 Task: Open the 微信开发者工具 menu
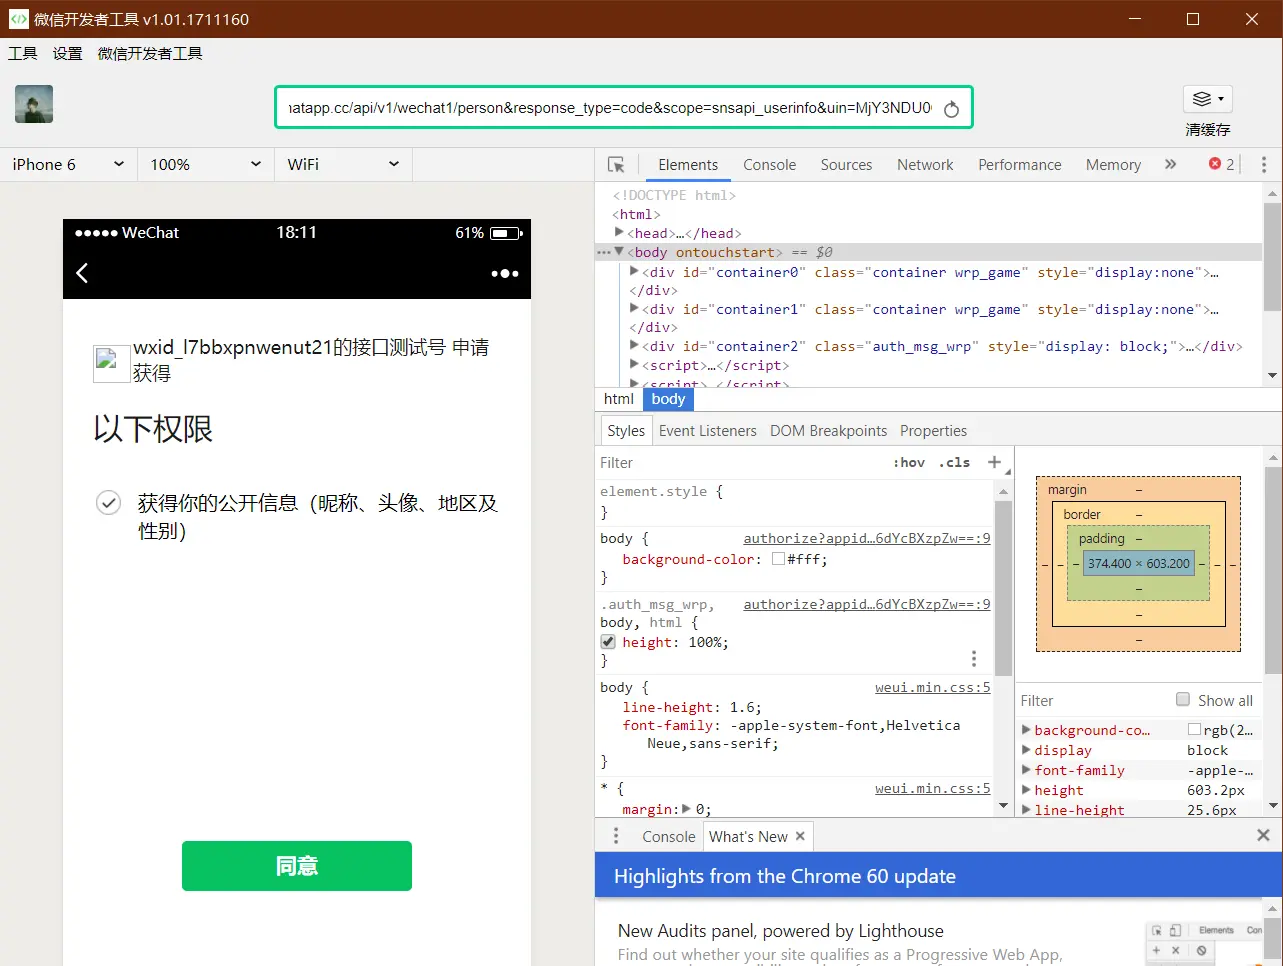click(x=150, y=54)
